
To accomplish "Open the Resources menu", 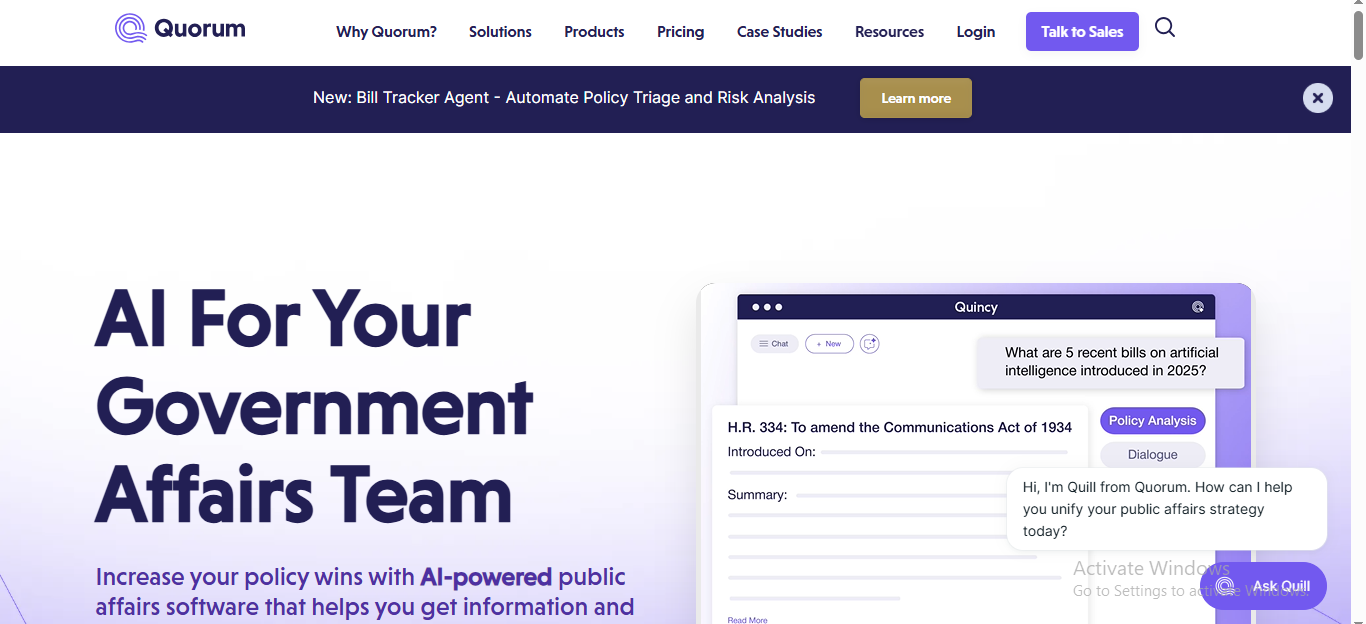I will (x=889, y=32).
